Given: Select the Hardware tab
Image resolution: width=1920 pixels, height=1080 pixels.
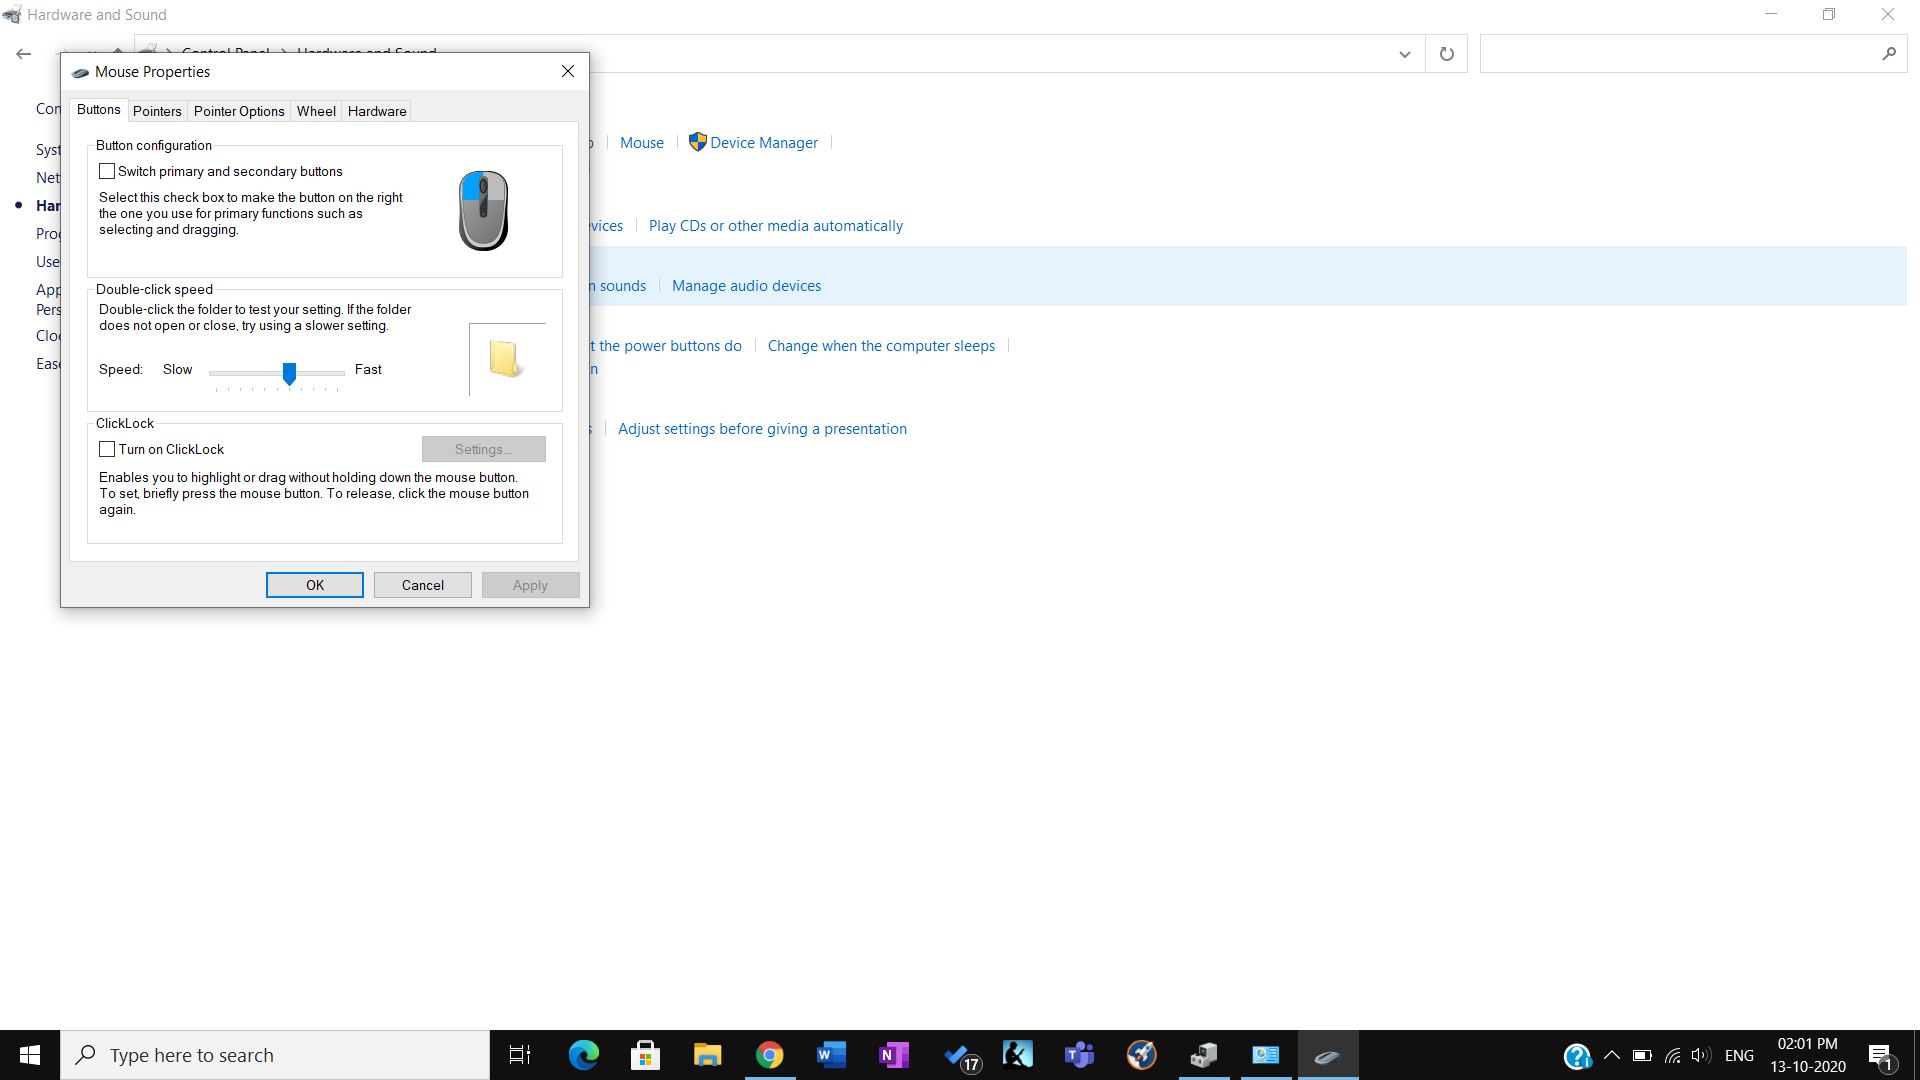Looking at the screenshot, I should tap(377, 111).
